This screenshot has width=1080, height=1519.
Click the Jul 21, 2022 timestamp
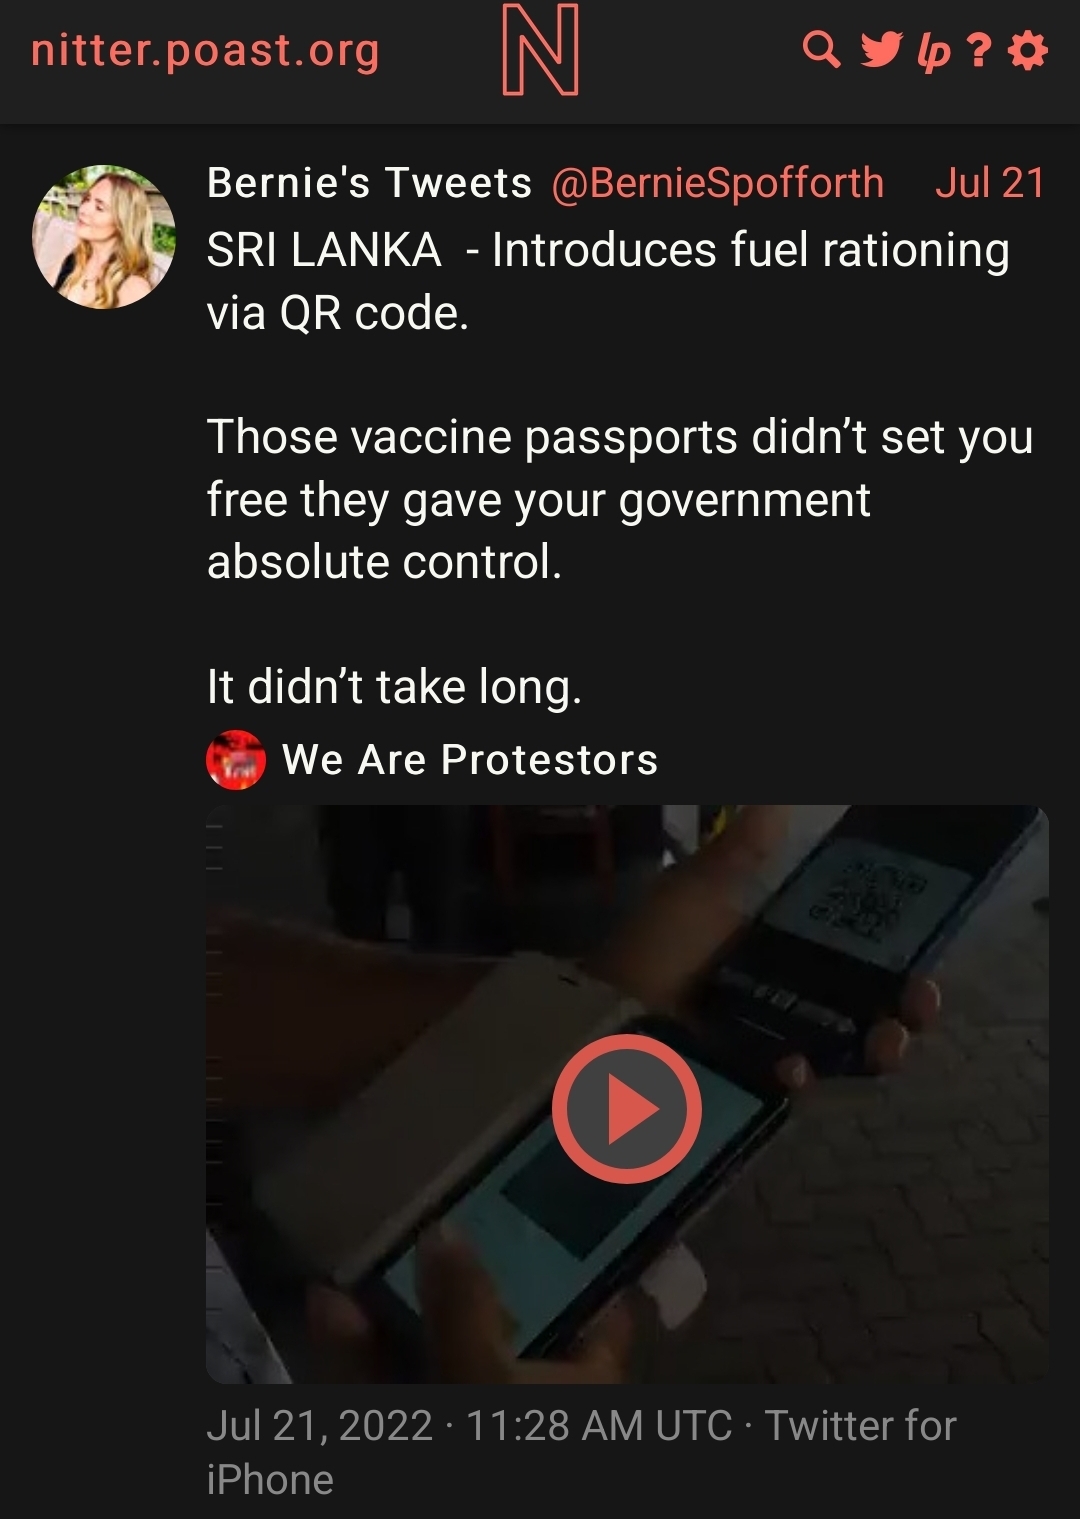click(470, 1425)
